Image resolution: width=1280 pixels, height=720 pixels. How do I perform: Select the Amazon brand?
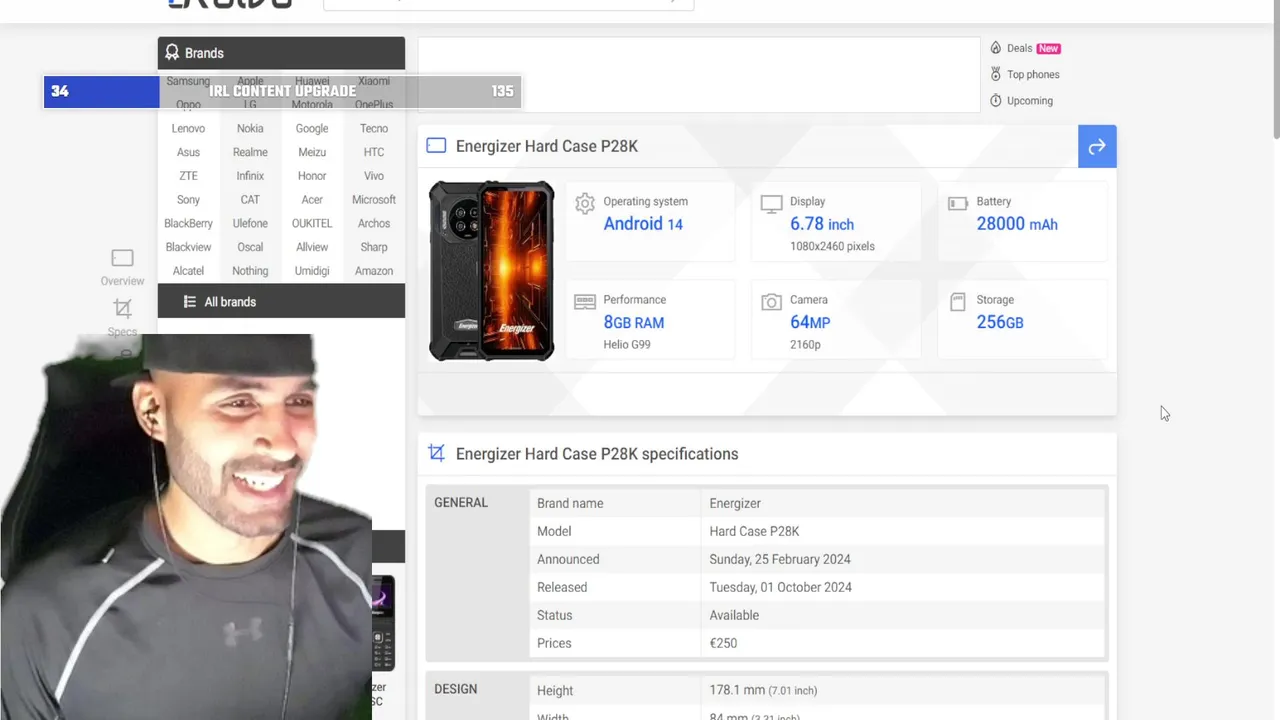[x=374, y=271]
